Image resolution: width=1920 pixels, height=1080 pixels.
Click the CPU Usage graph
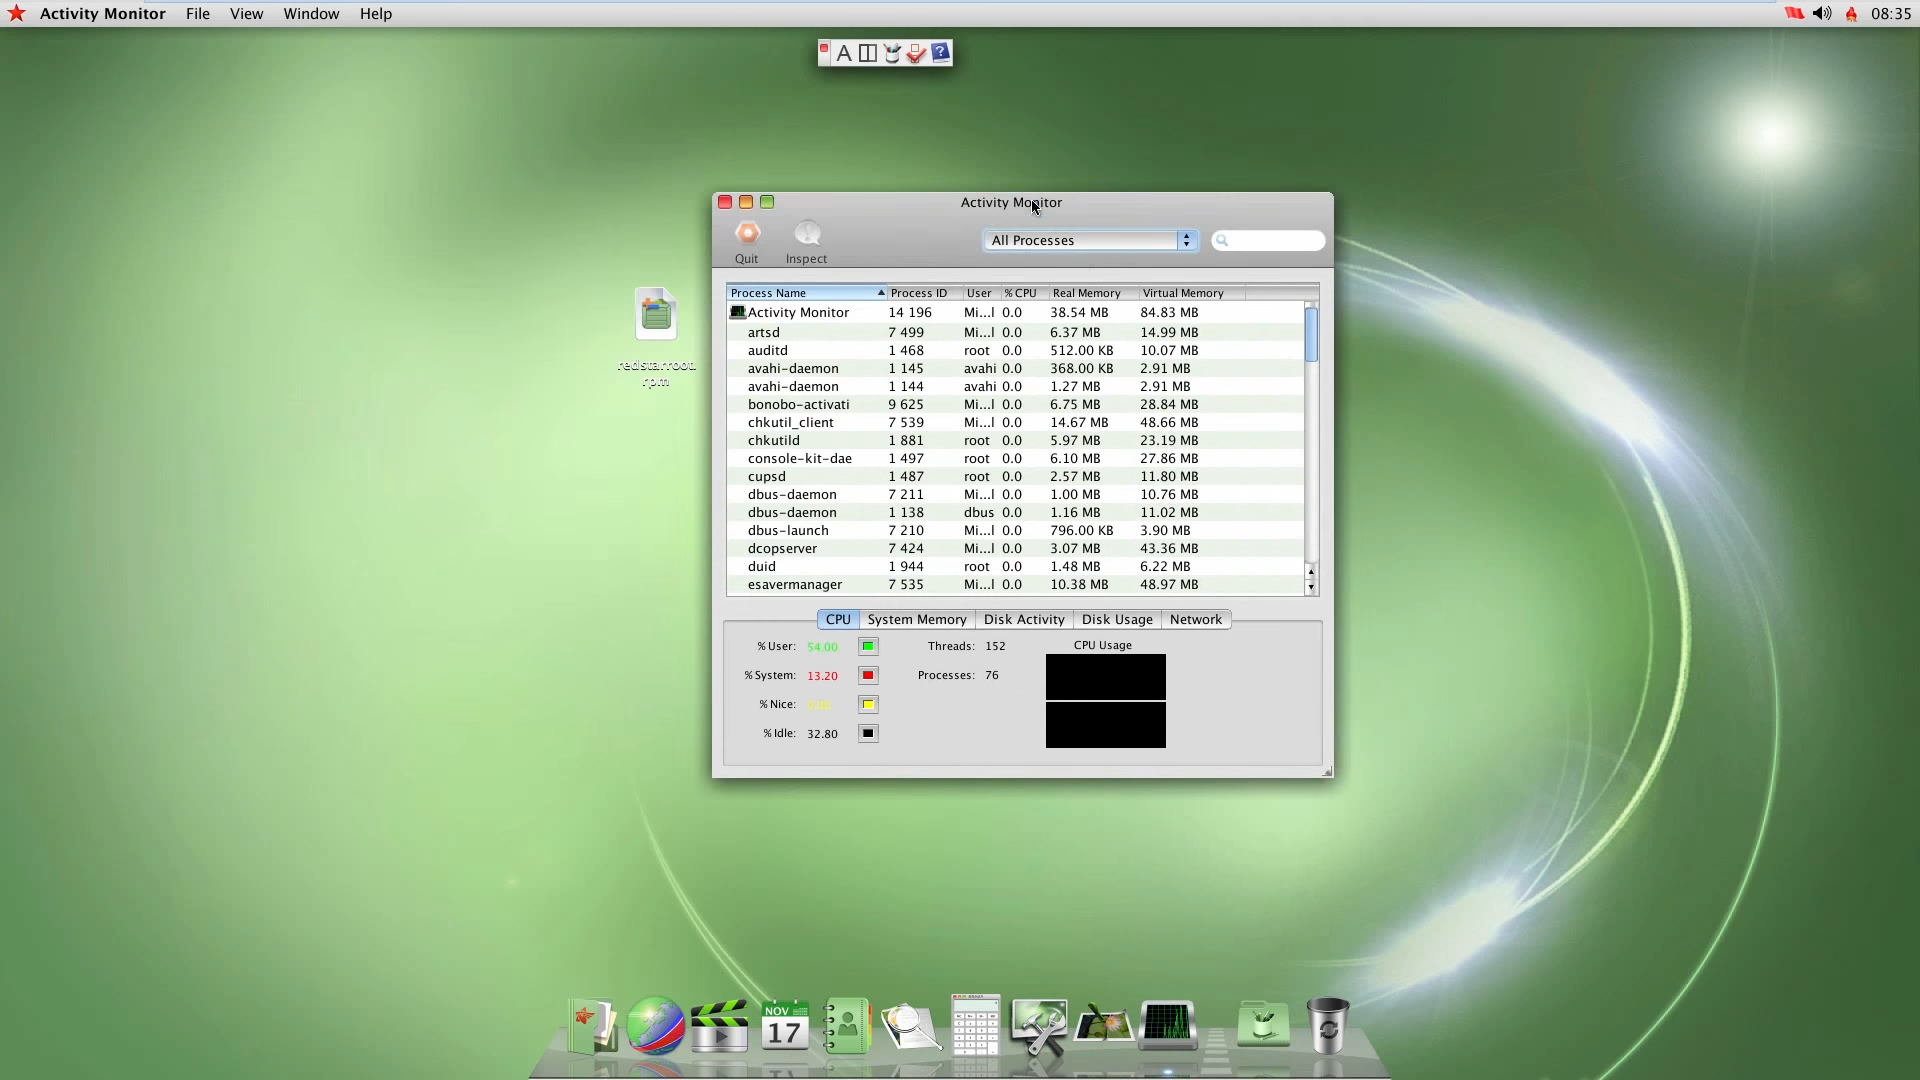point(1106,701)
